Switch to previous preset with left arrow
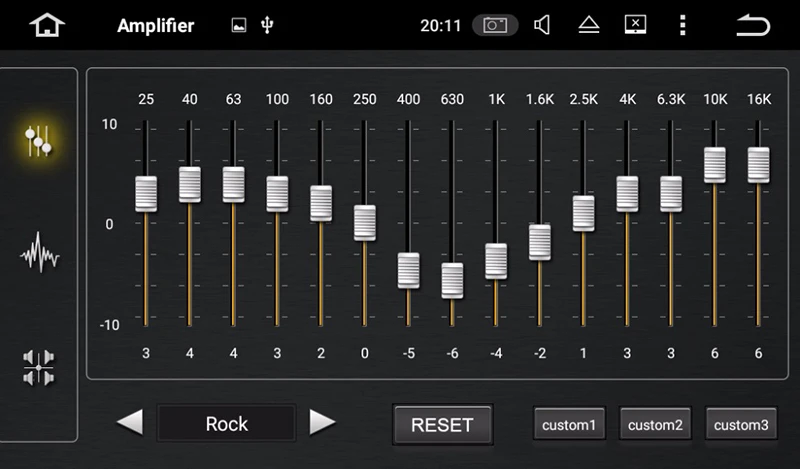 (130, 423)
